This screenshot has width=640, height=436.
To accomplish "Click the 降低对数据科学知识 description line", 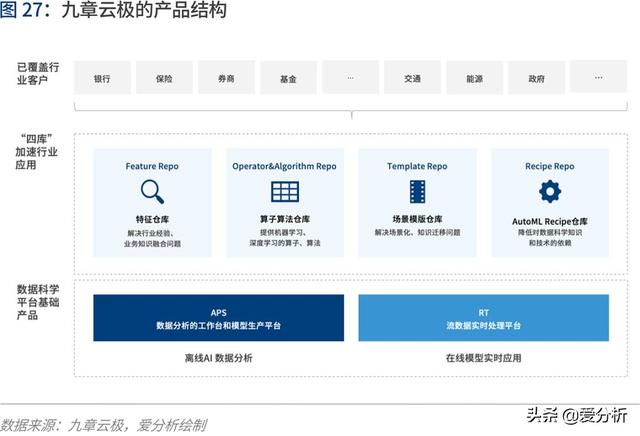I will (550, 232).
